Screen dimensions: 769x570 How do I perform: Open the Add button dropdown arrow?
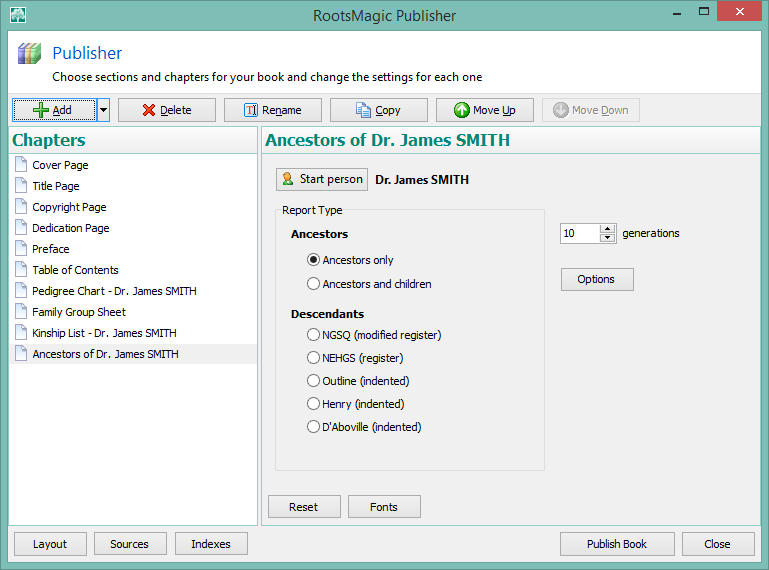click(x=103, y=110)
